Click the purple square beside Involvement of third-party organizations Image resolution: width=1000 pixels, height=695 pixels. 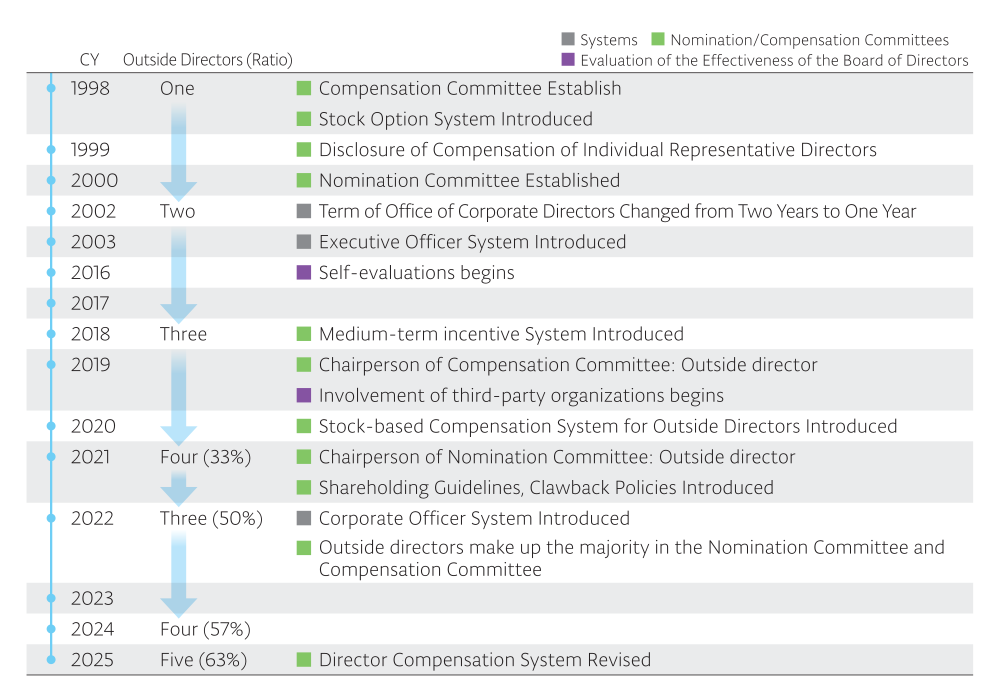coord(304,395)
